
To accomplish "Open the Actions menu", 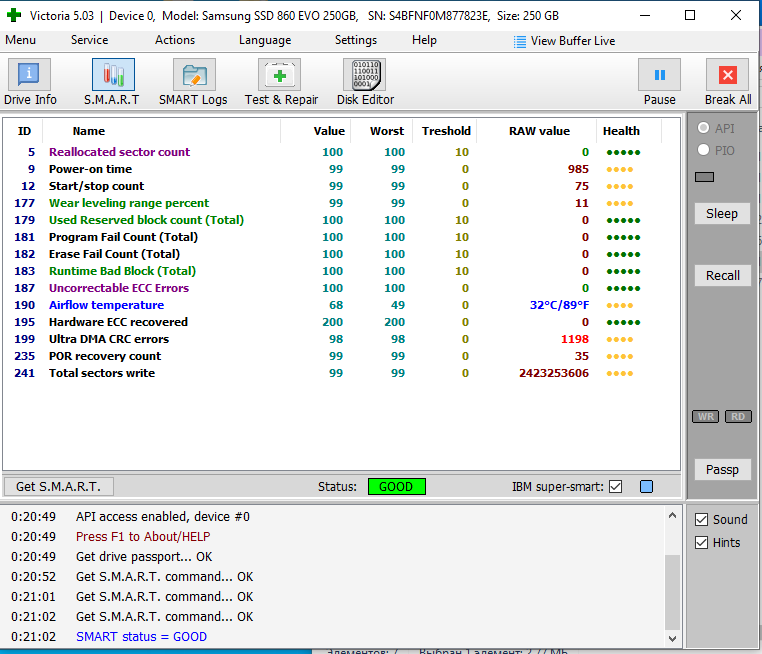I will point(175,40).
